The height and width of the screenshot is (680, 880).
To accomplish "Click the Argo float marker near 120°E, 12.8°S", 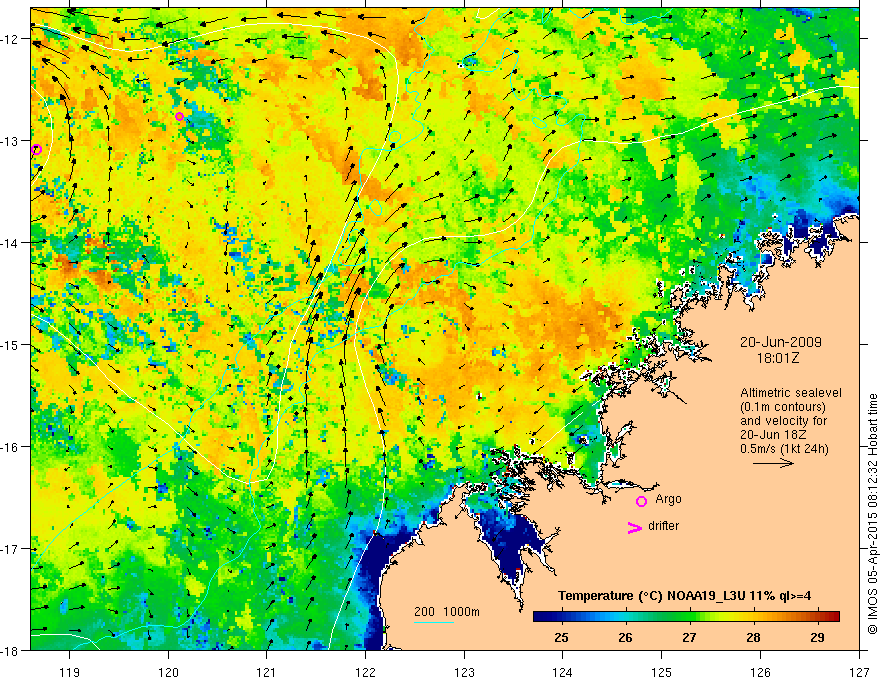I will 180,116.
